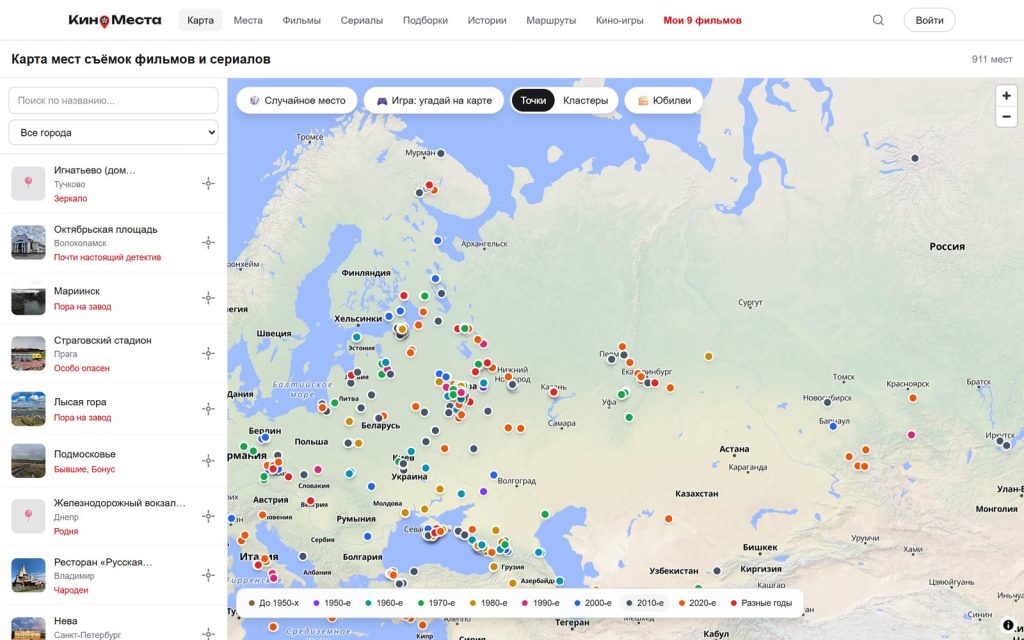
Task: Go to Сериалы section
Action: pos(361,20)
